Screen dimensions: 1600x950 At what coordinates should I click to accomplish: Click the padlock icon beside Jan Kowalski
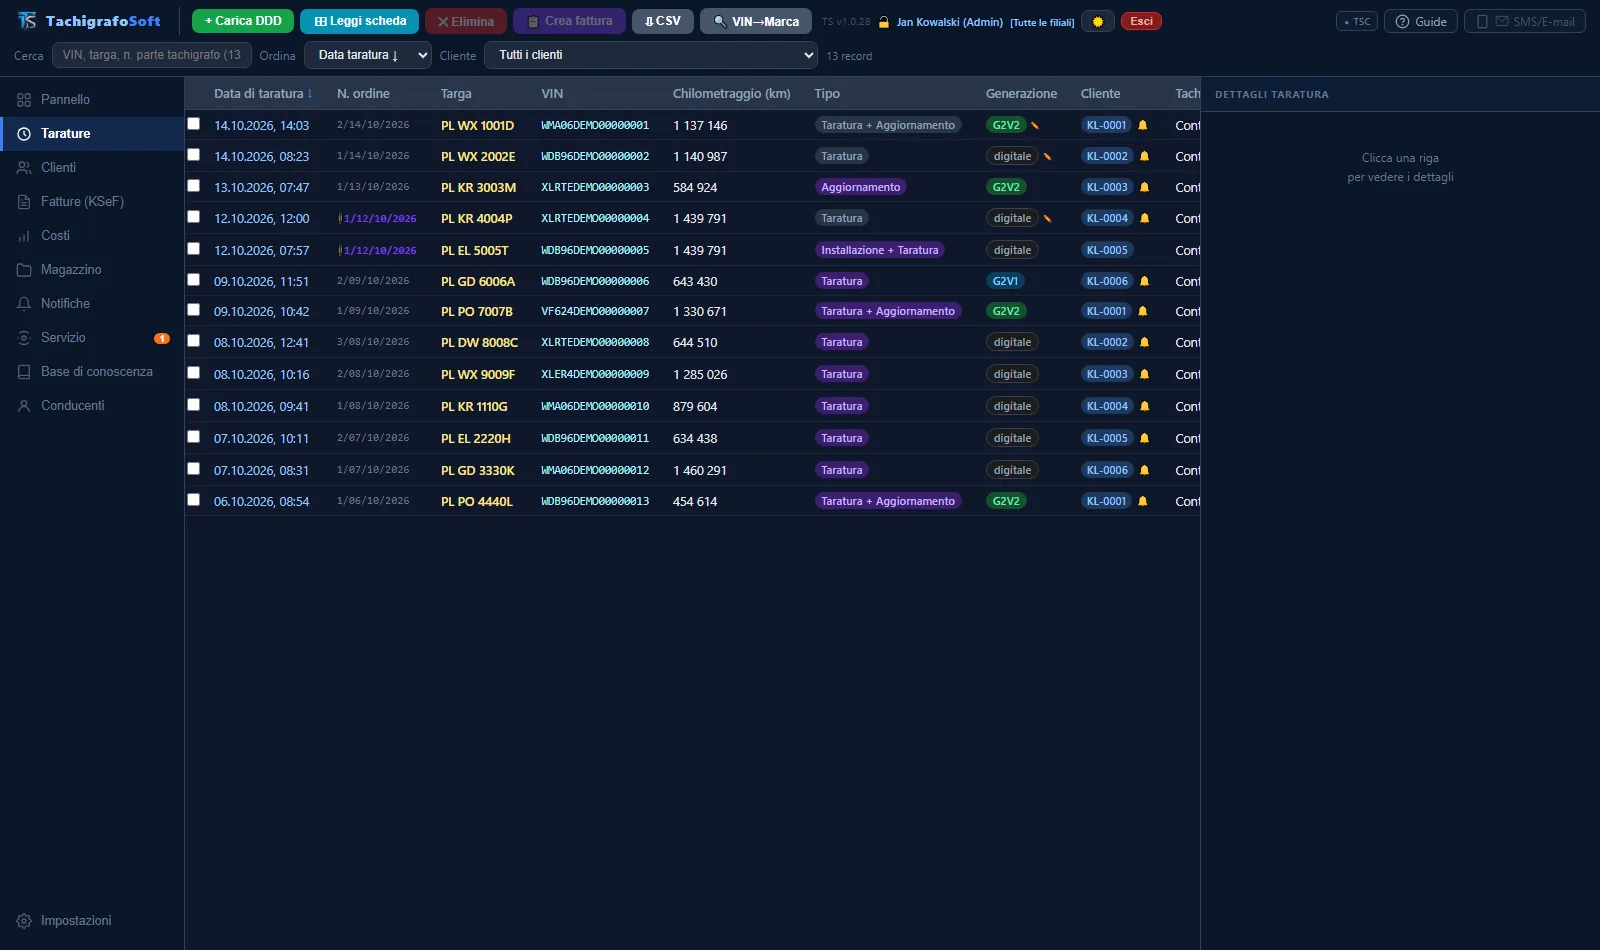(884, 21)
